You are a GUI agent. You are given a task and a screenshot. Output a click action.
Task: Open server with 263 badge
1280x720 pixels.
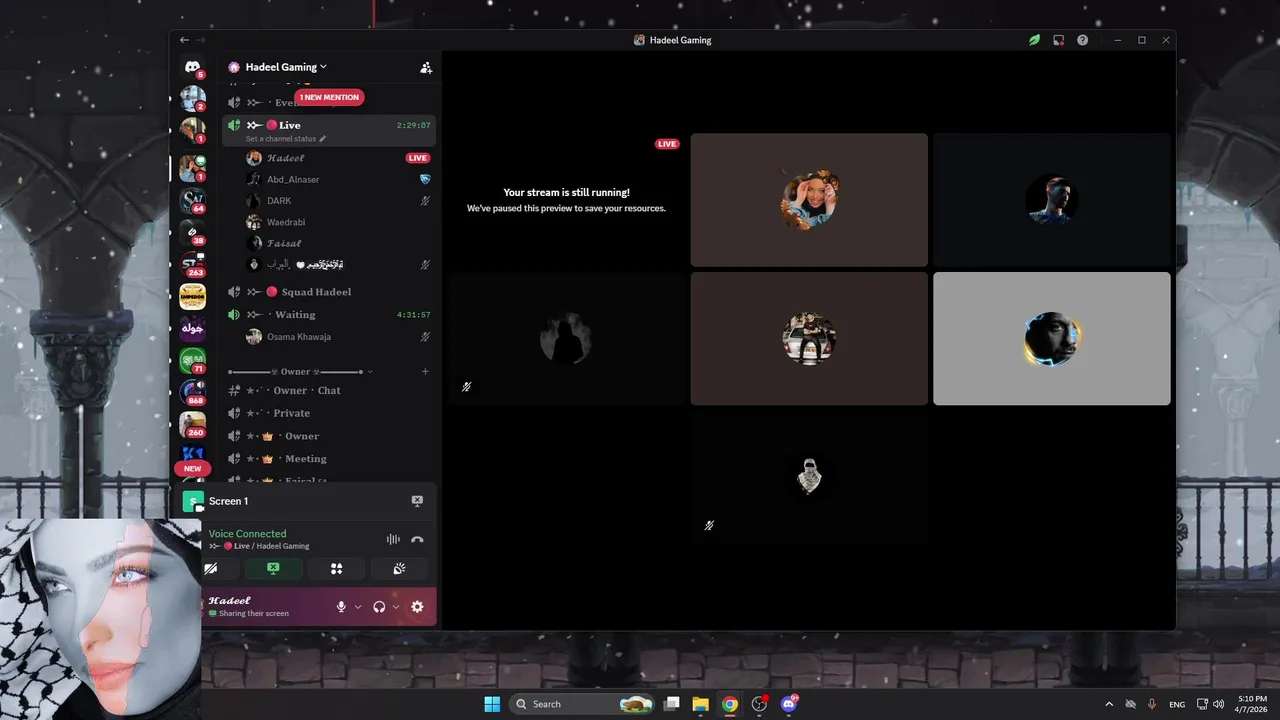(x=192, y=265)
